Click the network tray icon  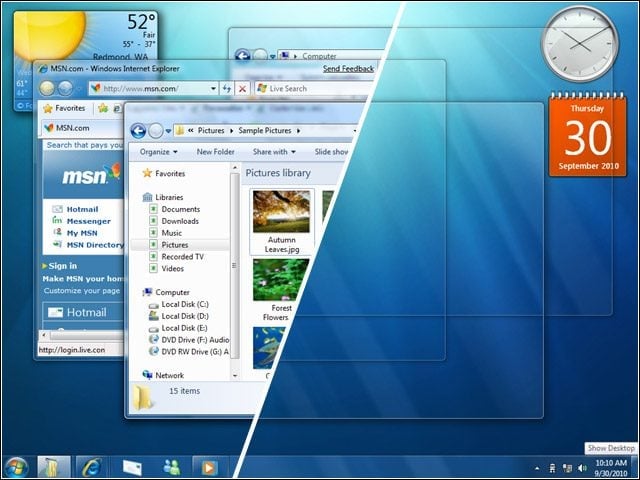click(567, 468)
